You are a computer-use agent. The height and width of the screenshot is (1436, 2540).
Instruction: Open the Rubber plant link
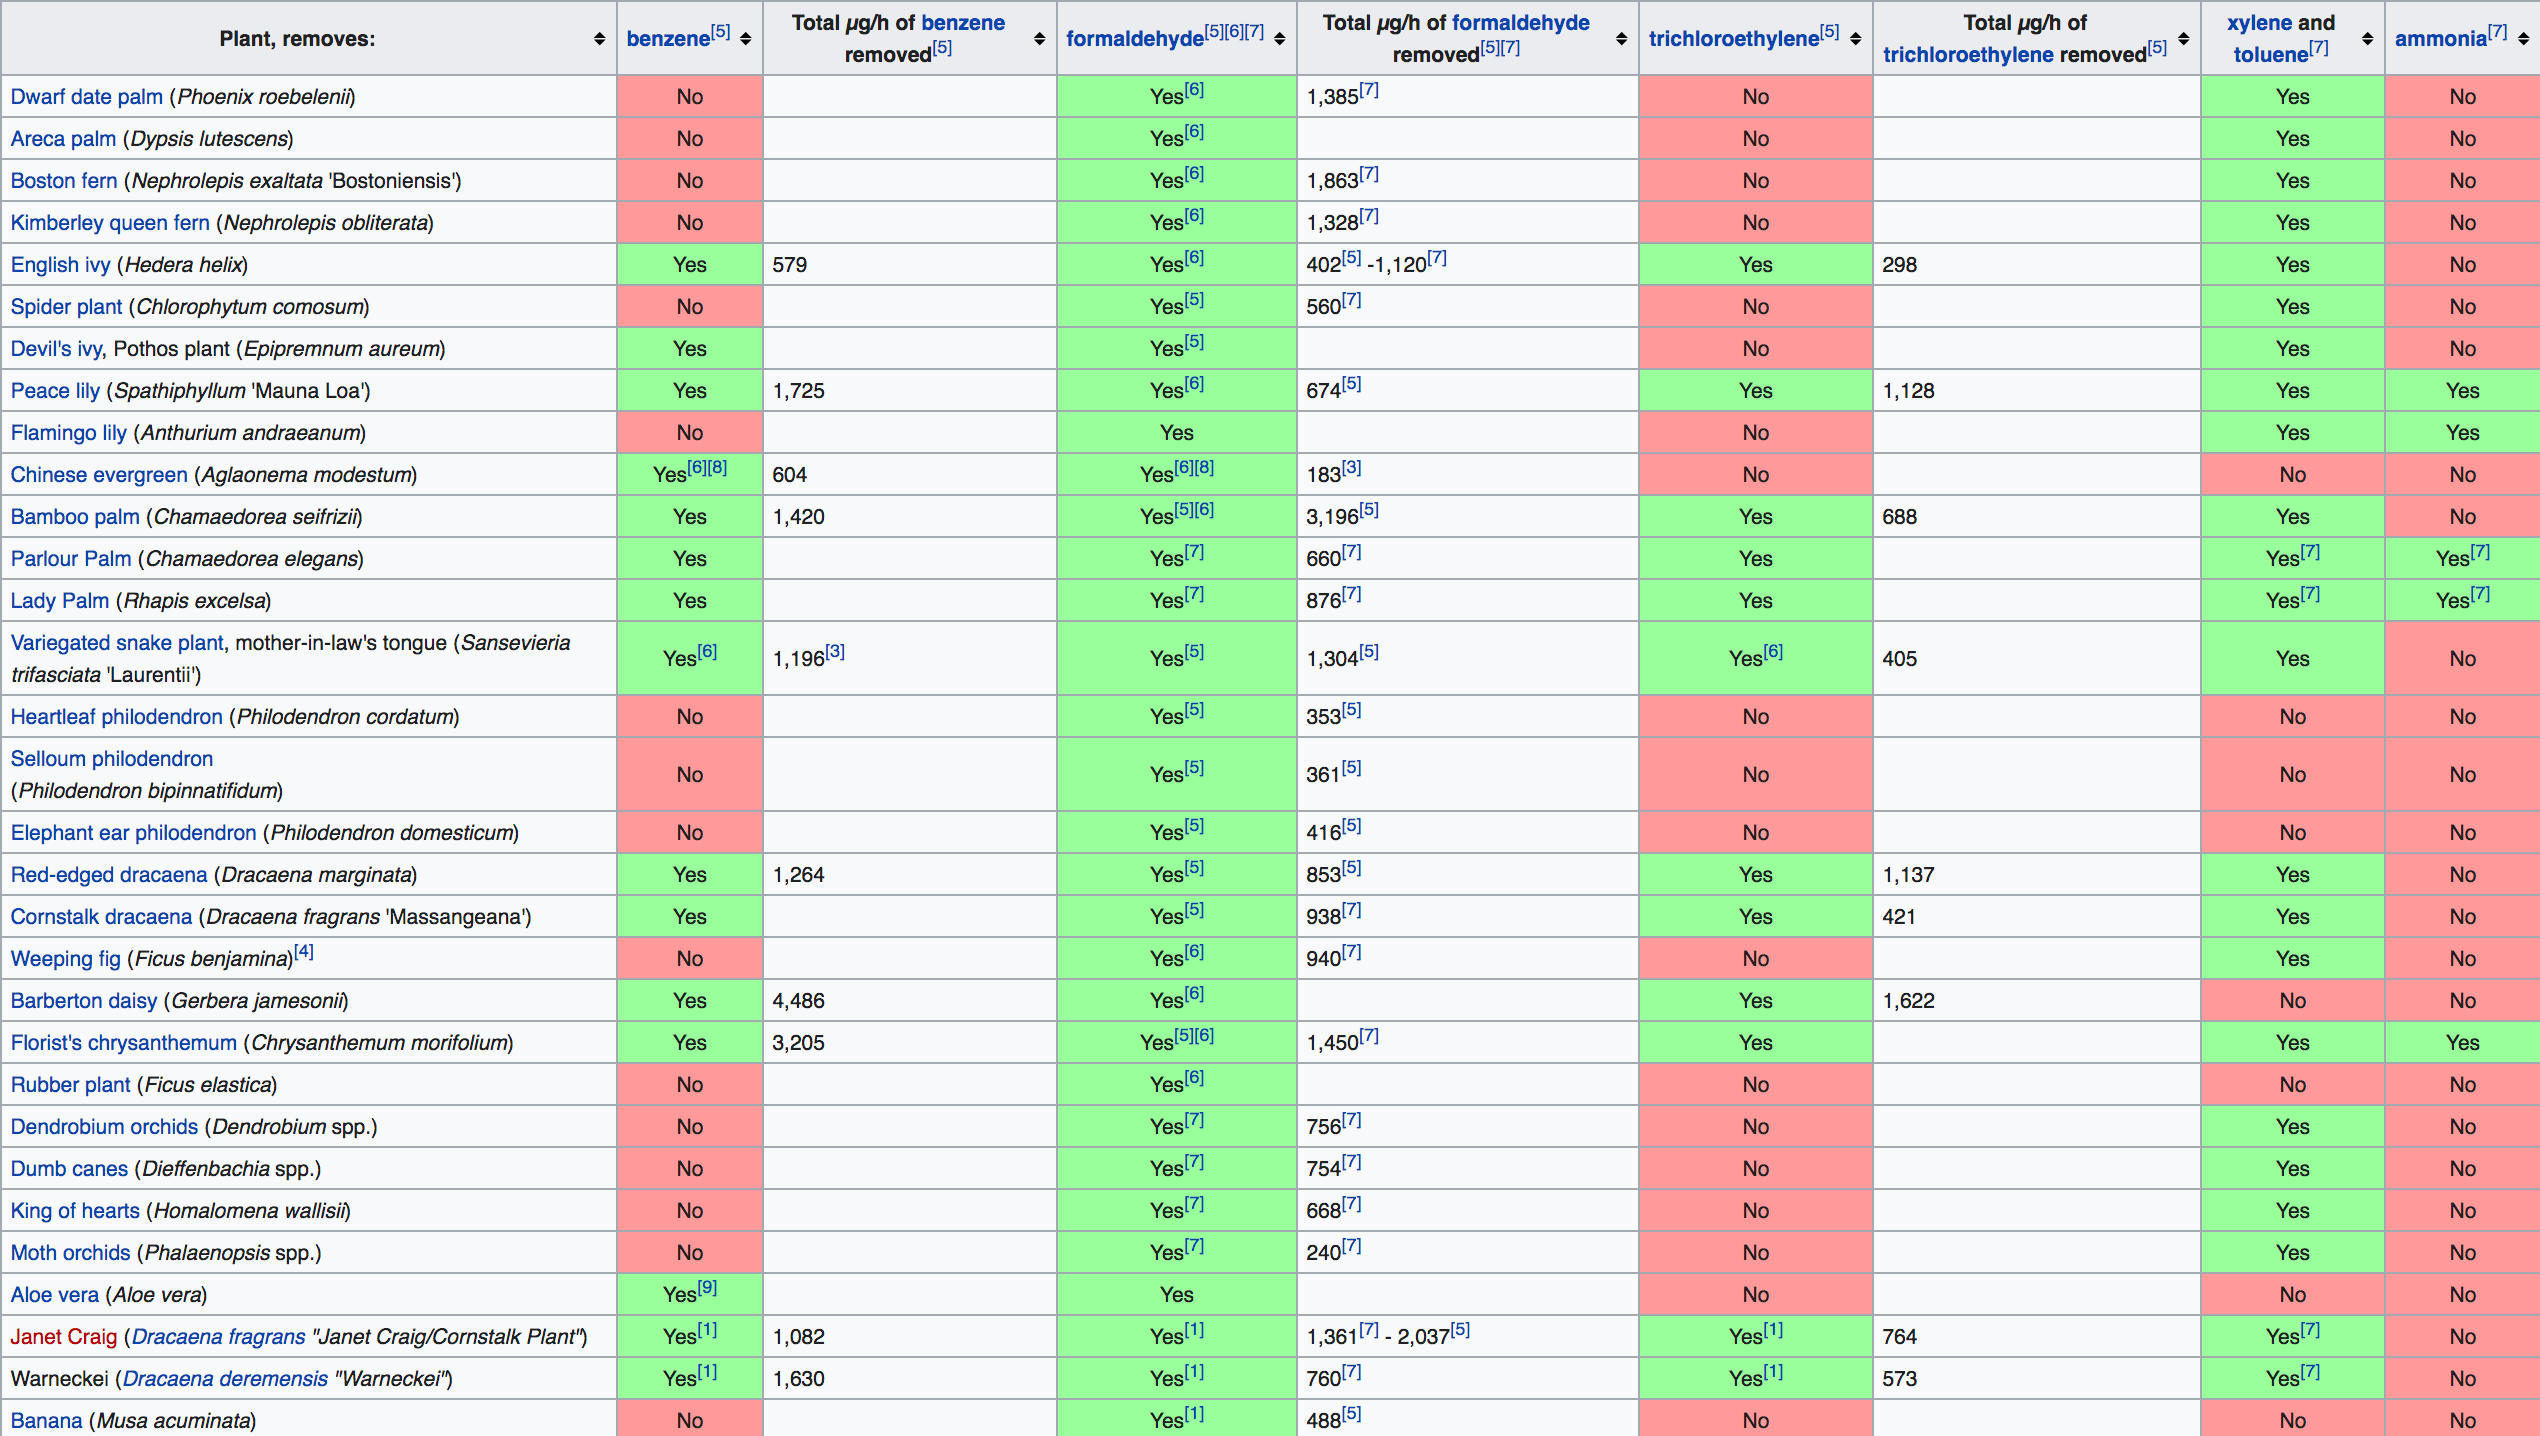[x=71, y=1085]
